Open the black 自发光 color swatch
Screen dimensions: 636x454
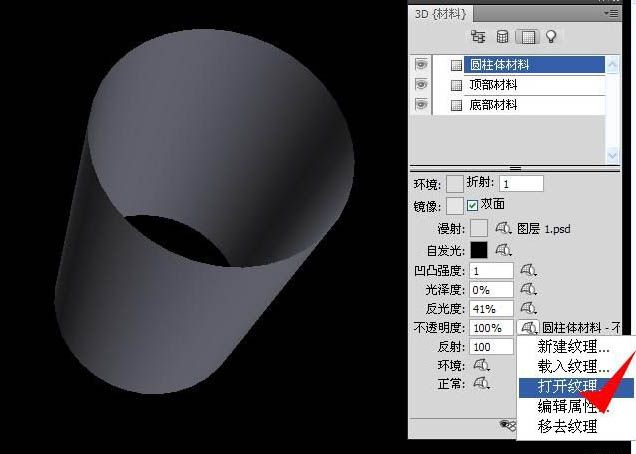click(479, 250)
